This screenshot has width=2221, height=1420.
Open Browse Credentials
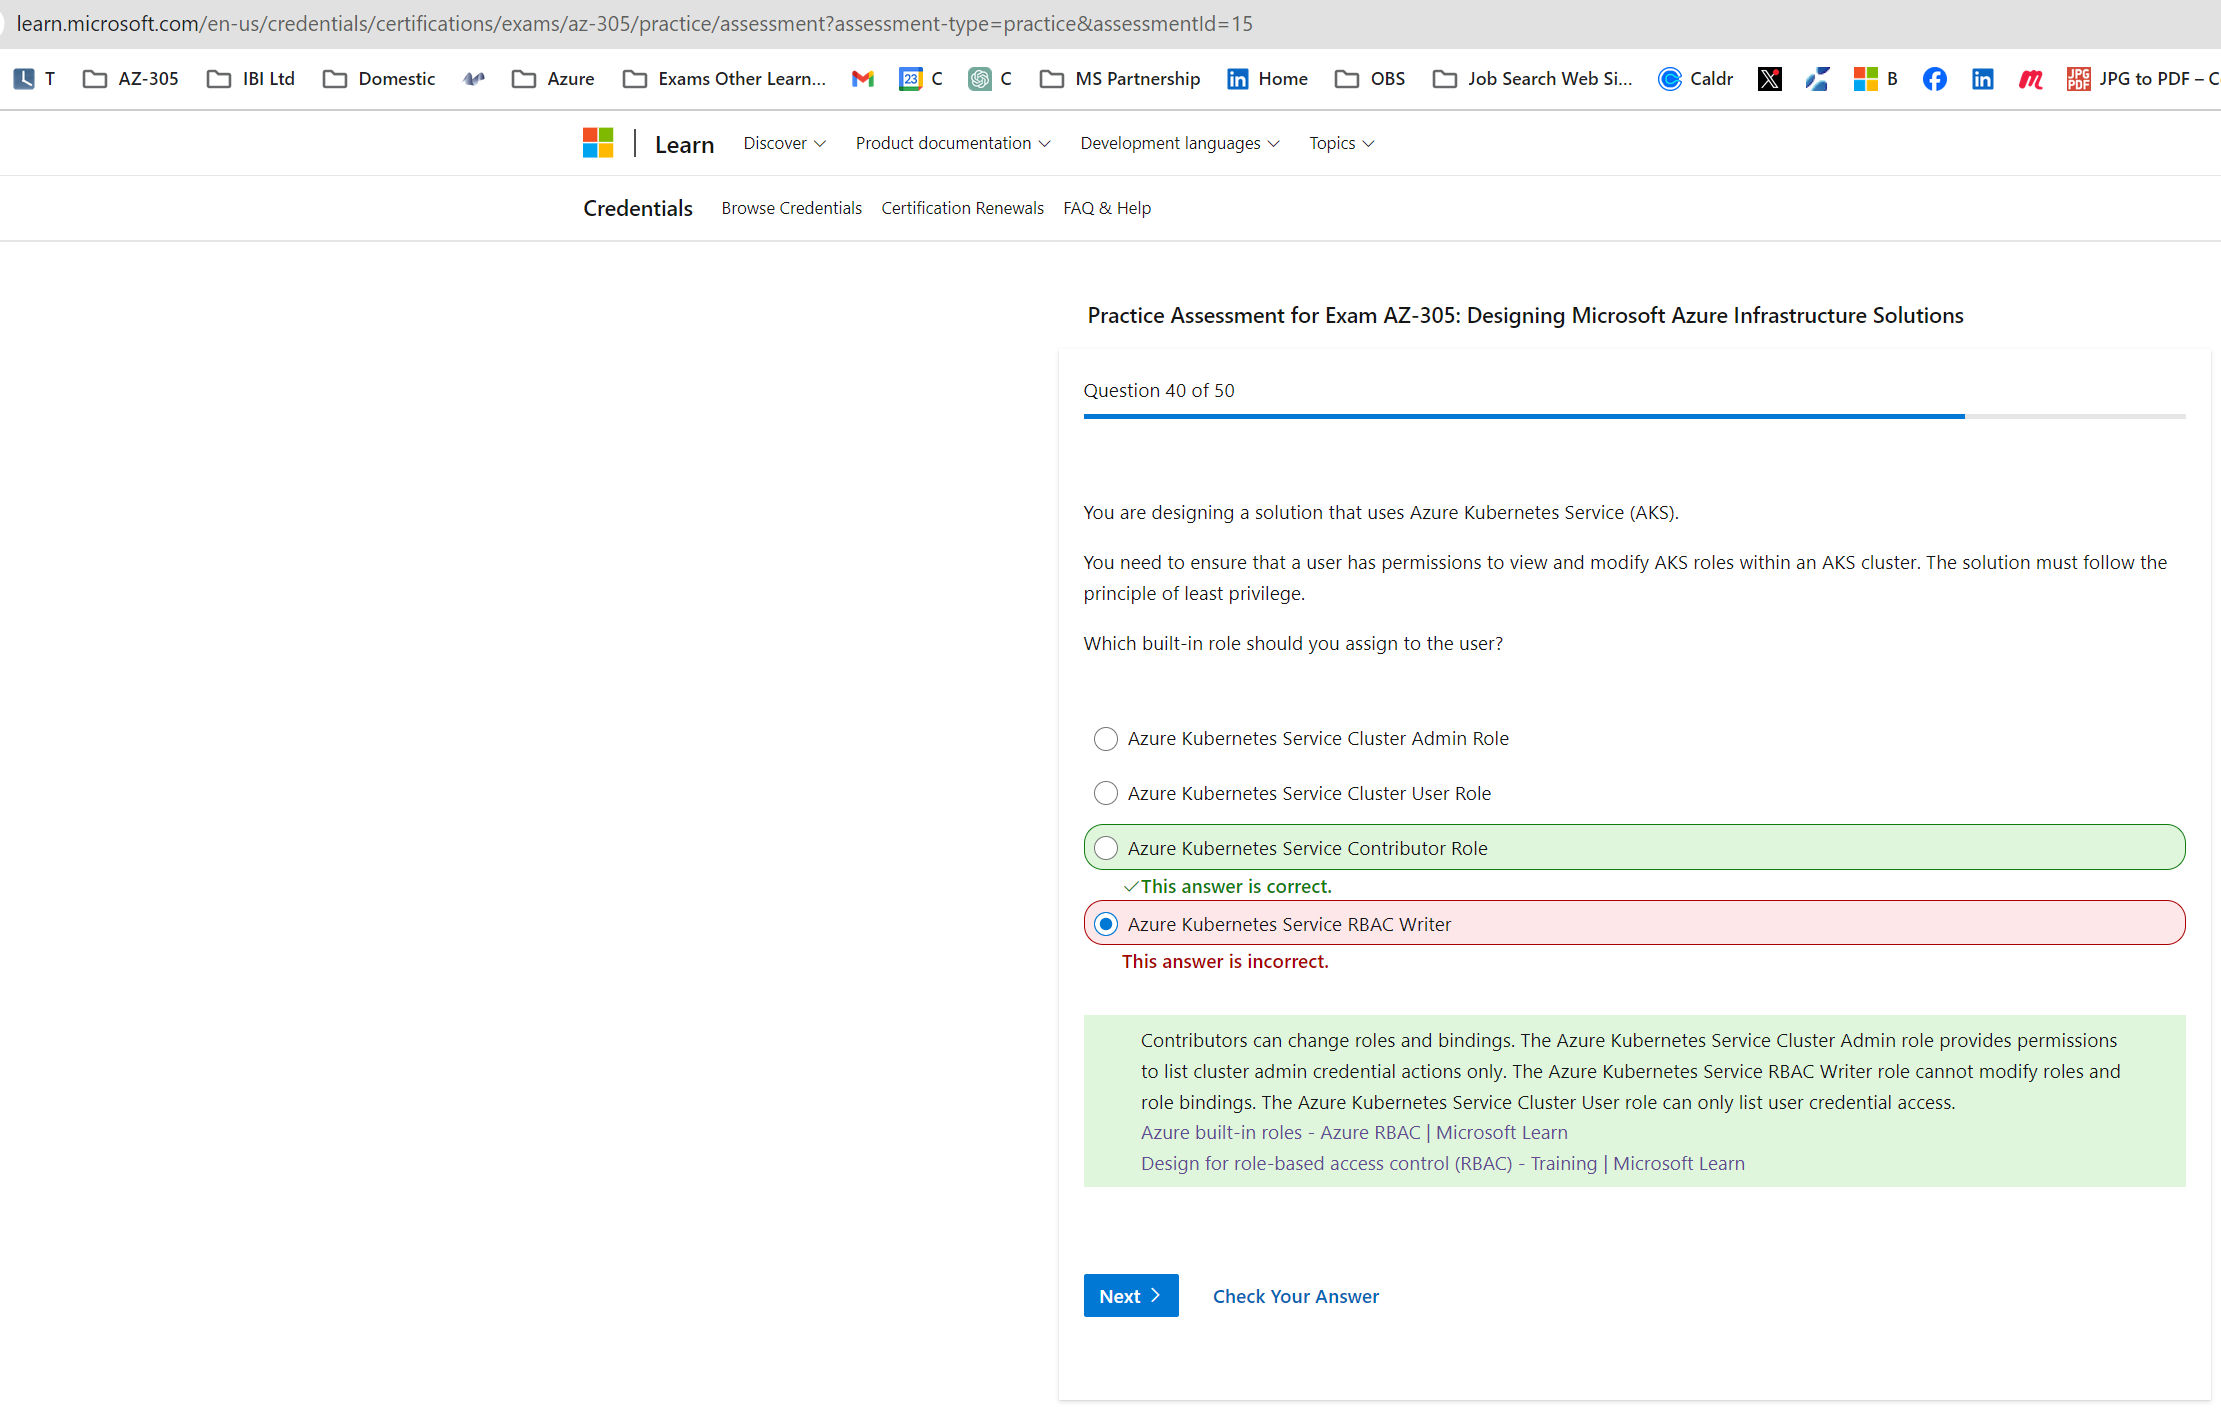coord(791,208)
